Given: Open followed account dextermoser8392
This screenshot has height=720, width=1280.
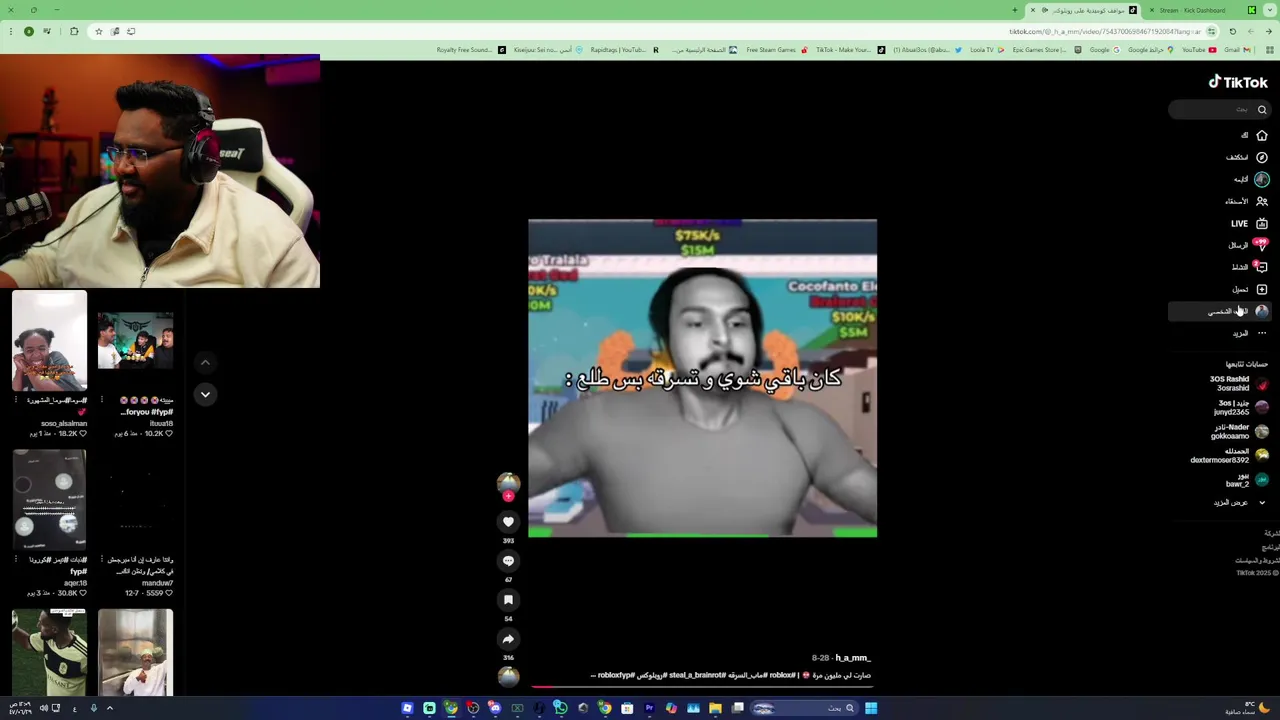Looking at the screenshot, I should (x=1229, y=456).
